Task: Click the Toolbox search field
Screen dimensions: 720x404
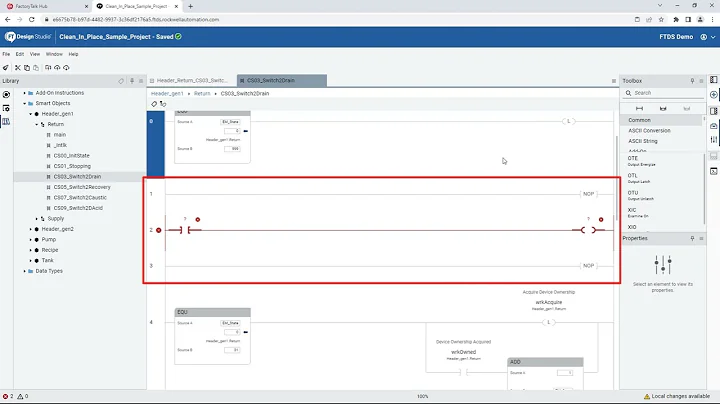Action: [664, 93]
